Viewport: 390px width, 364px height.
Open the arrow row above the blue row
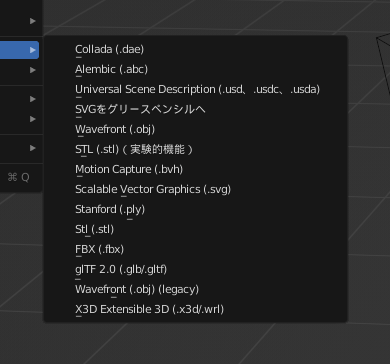pos(33,21)
